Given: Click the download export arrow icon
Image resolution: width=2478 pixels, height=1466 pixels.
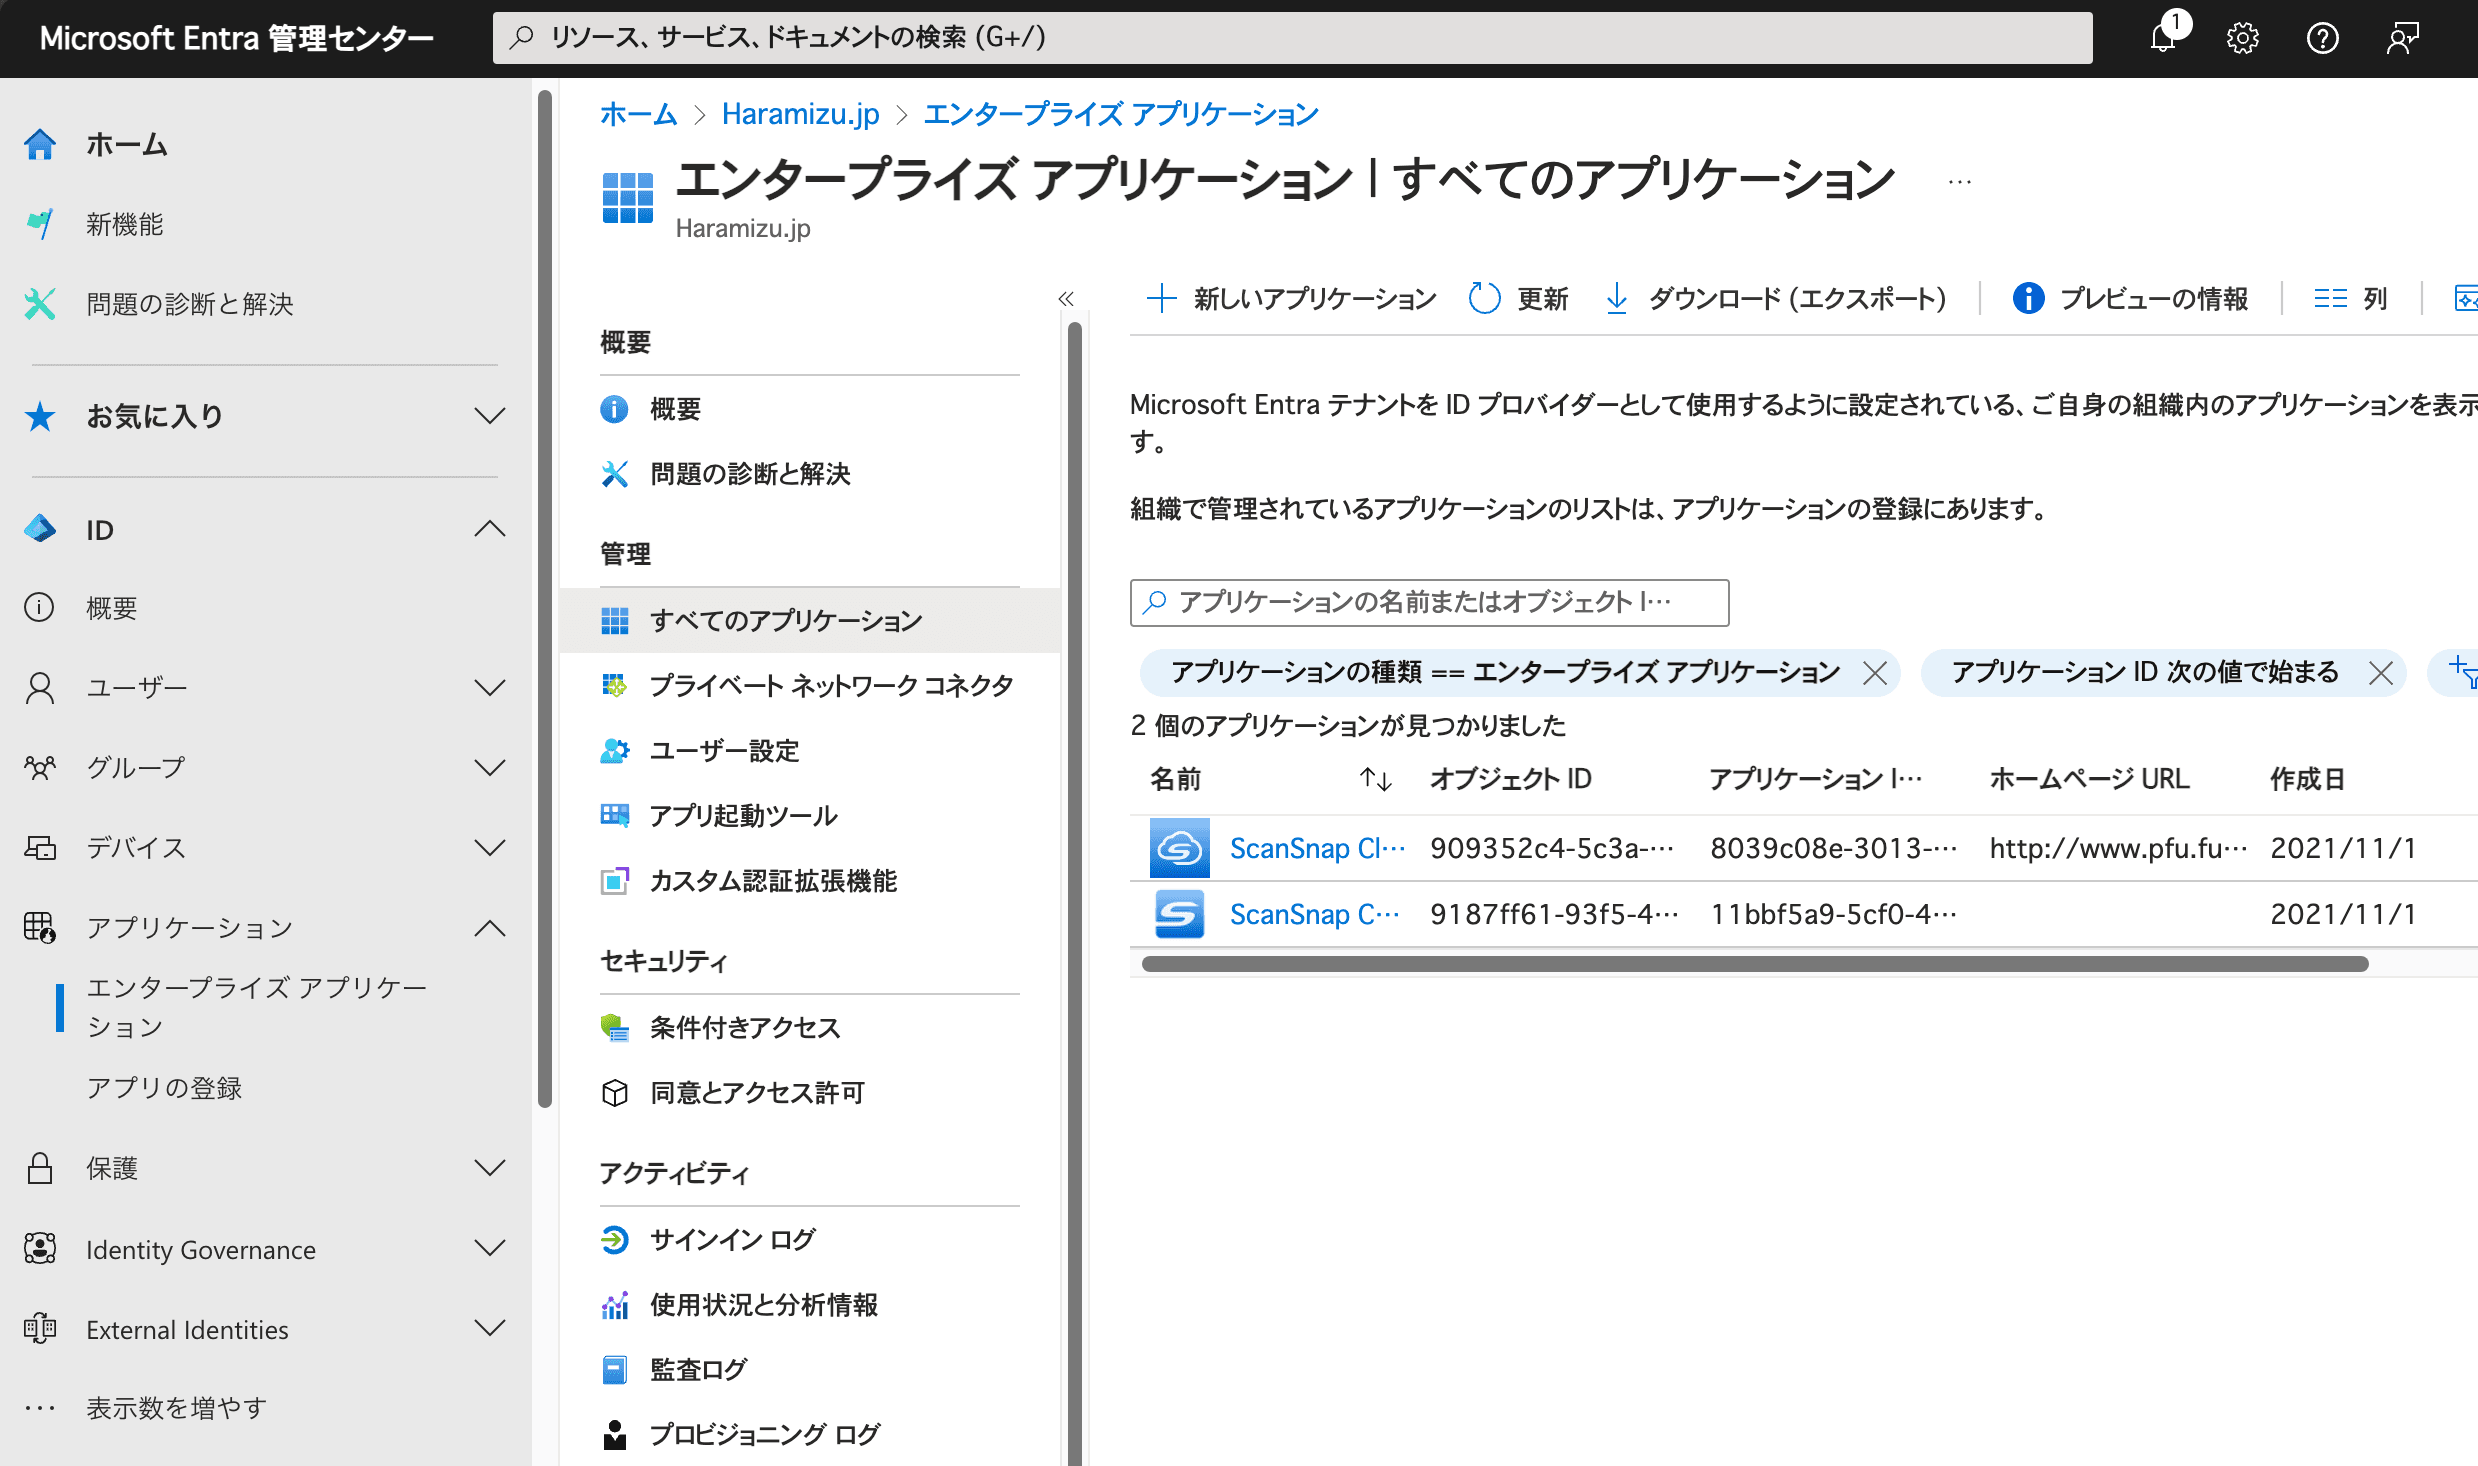Looking at the screenshot, I should tap(1616, 298).
